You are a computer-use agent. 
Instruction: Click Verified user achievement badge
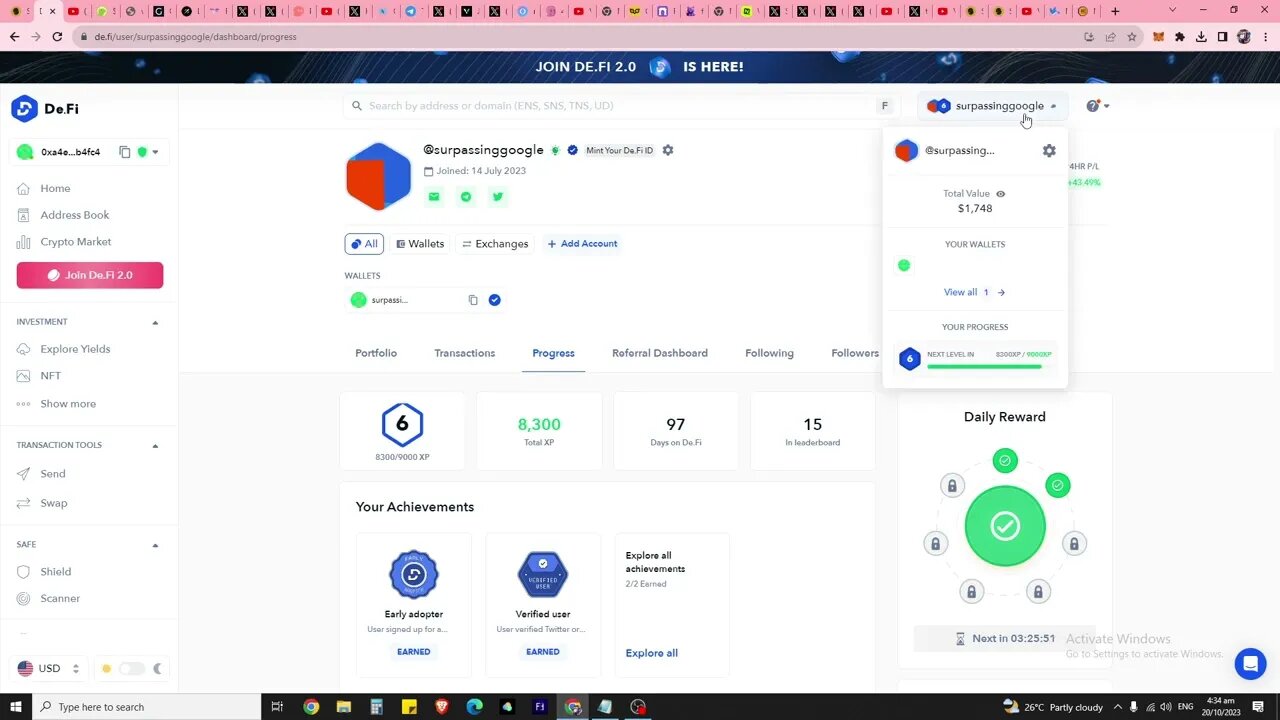point(543,574)
